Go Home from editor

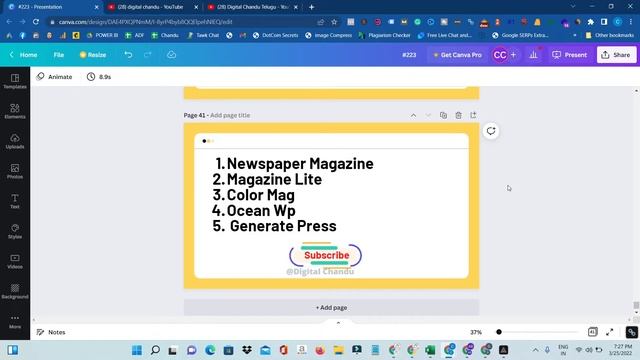[x=24, y=55]
